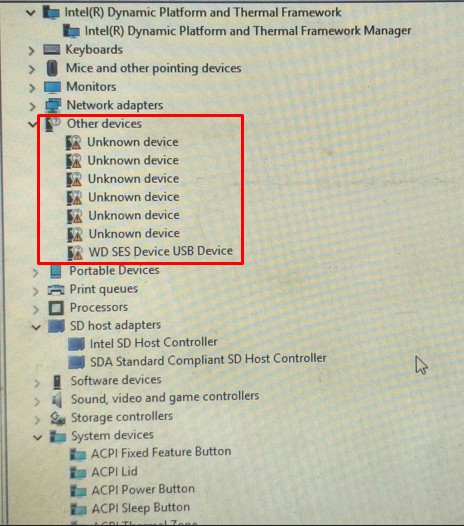Collapse the System devices category
The height and width of the screenshot is (526, 464).
[x=38, y=437]
